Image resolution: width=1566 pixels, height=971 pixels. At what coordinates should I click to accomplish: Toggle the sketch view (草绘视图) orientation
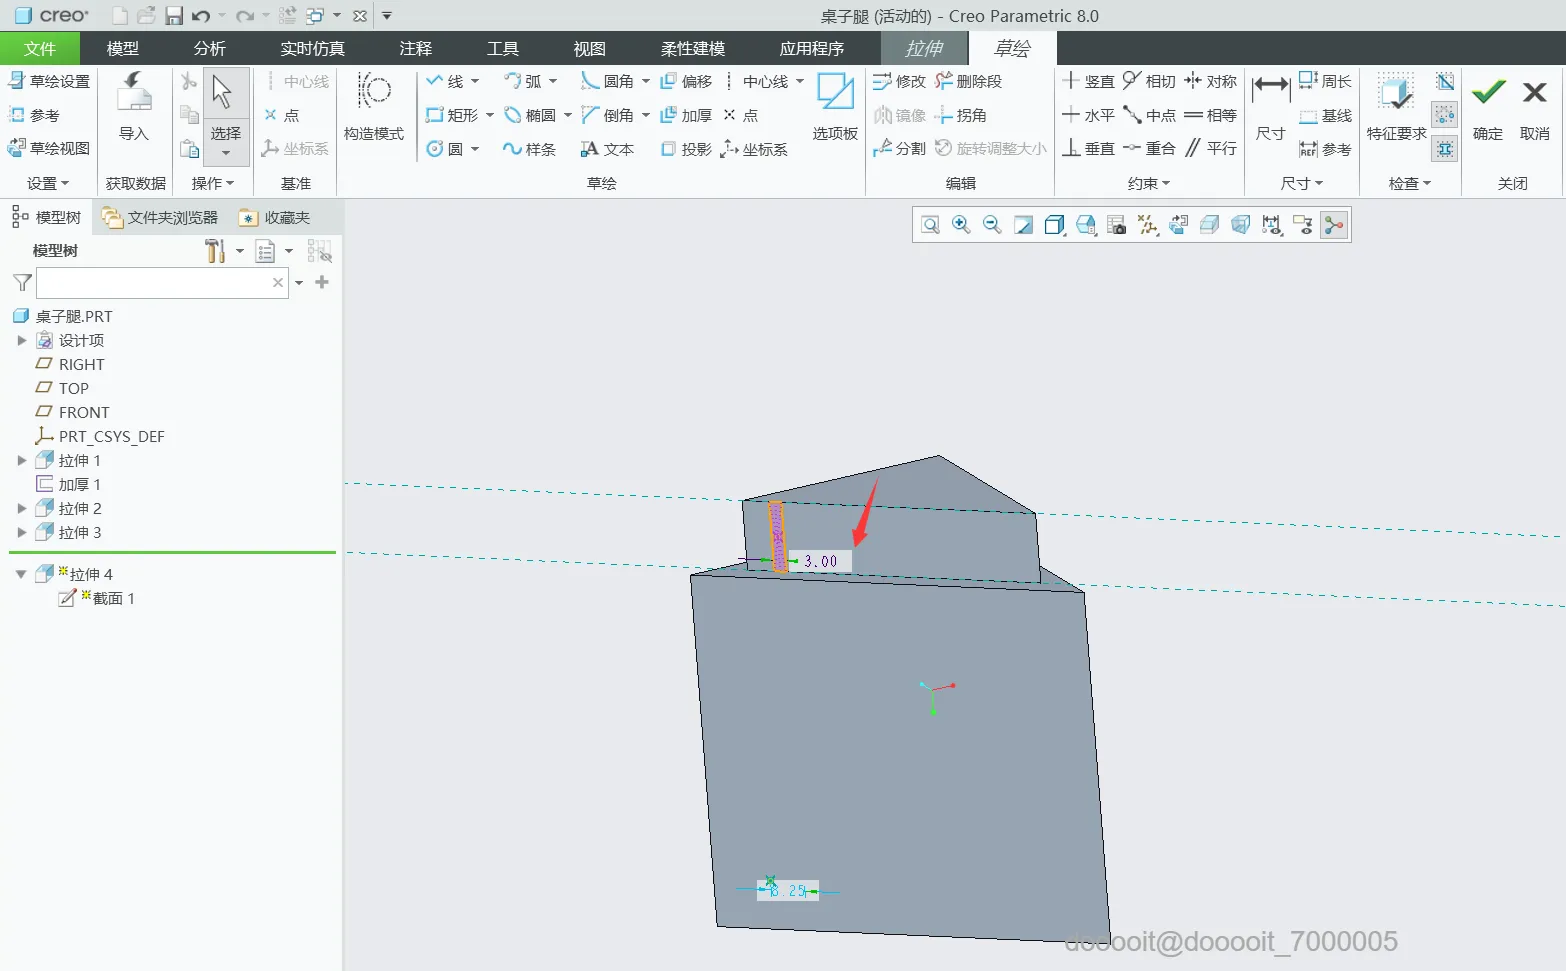pos(49,148)
